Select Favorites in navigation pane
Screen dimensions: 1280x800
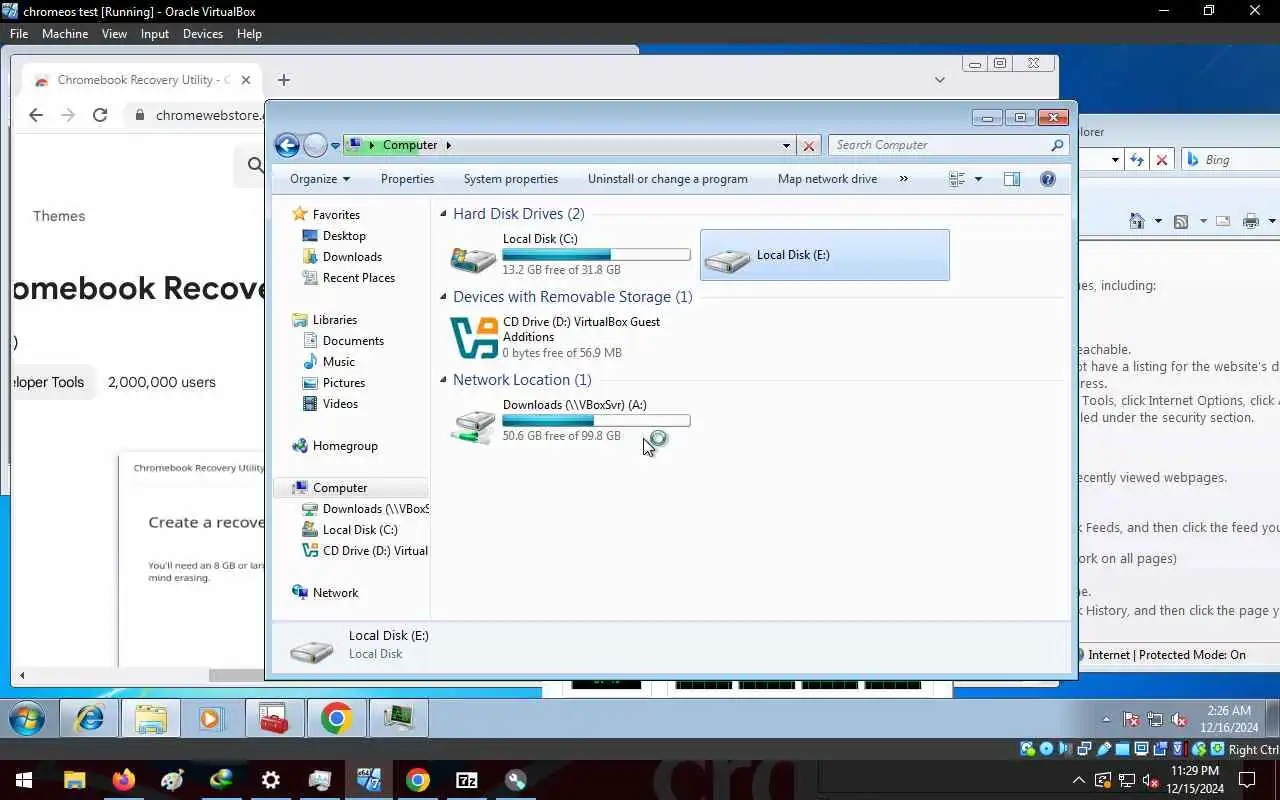coord(336,215)
